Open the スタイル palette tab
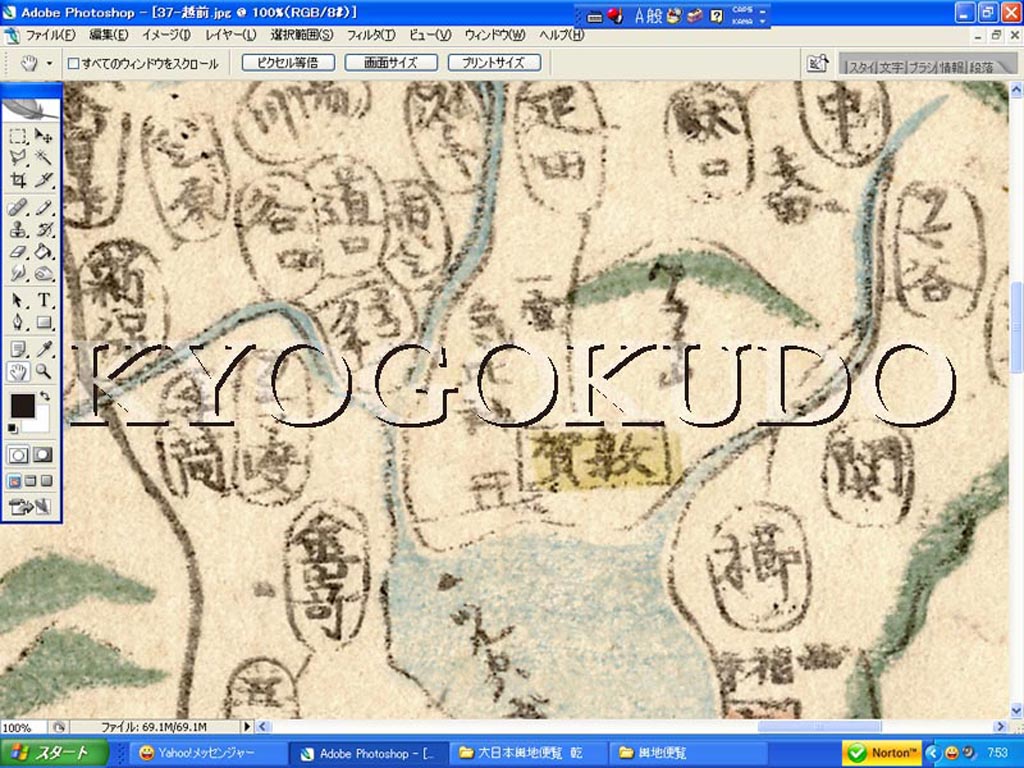Viewport: 1024px width, 768px height. (x=861, y=67)
